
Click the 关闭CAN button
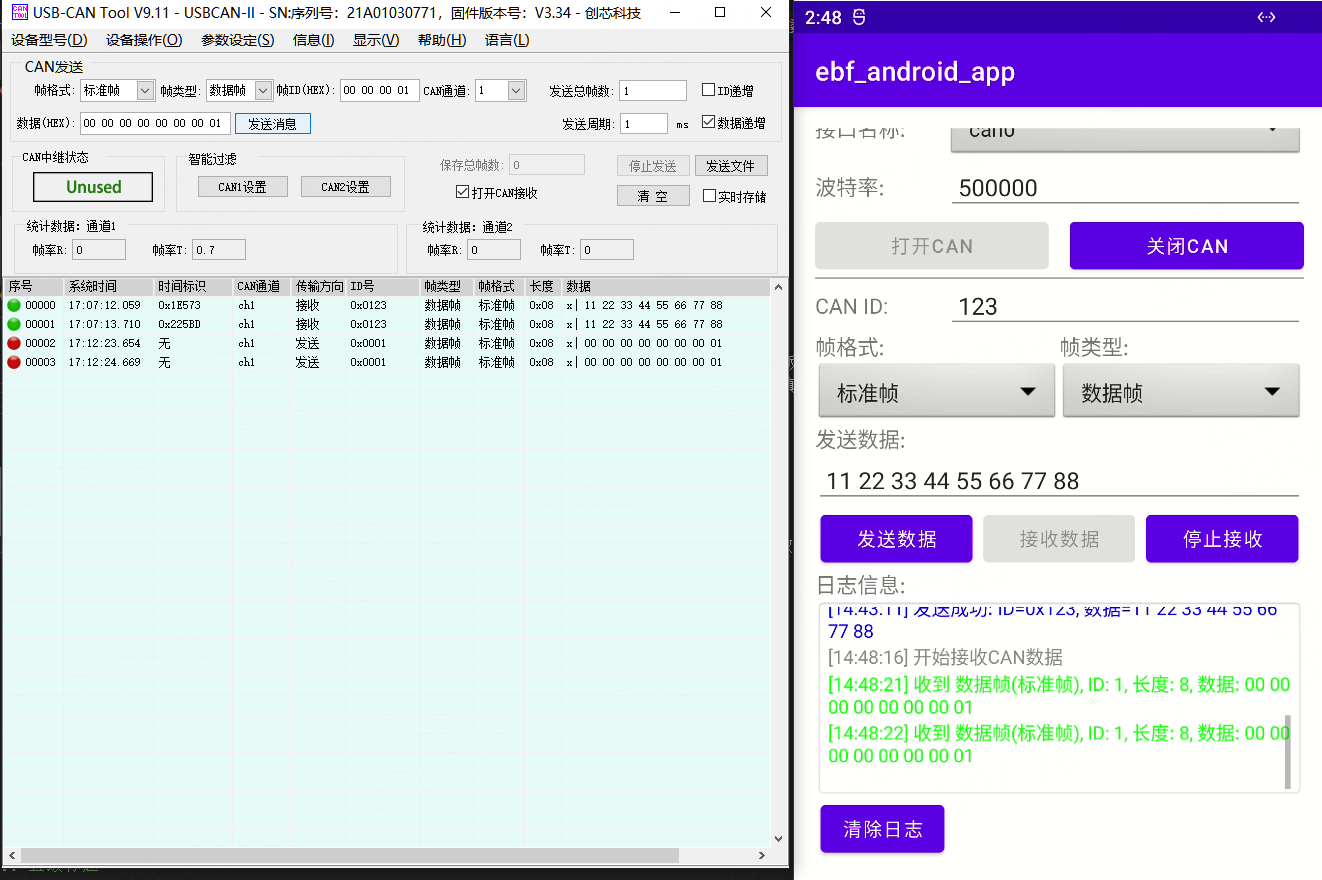[1187, 246]
